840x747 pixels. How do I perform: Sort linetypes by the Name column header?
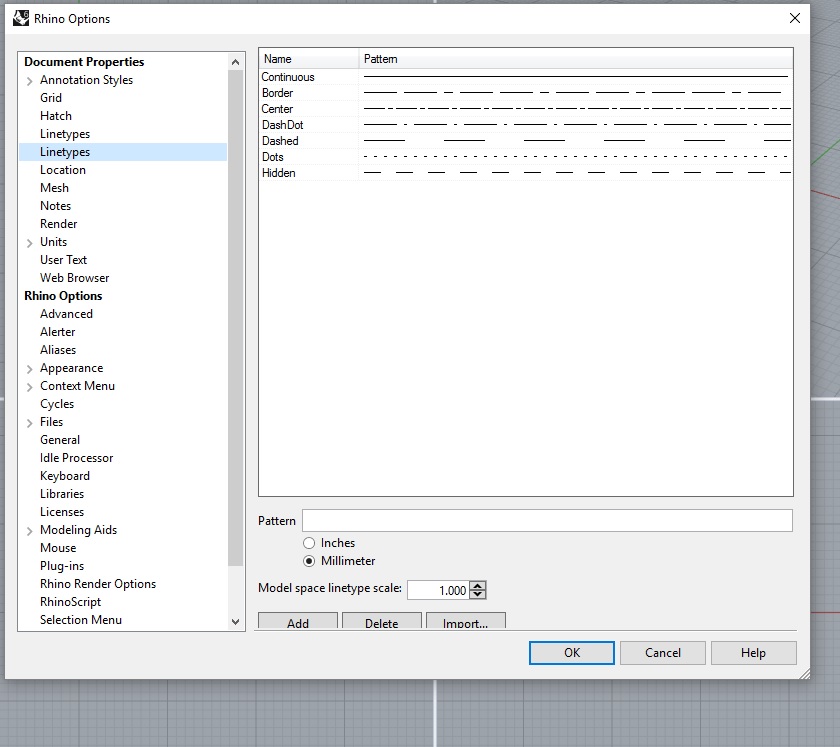click(309, 59)
